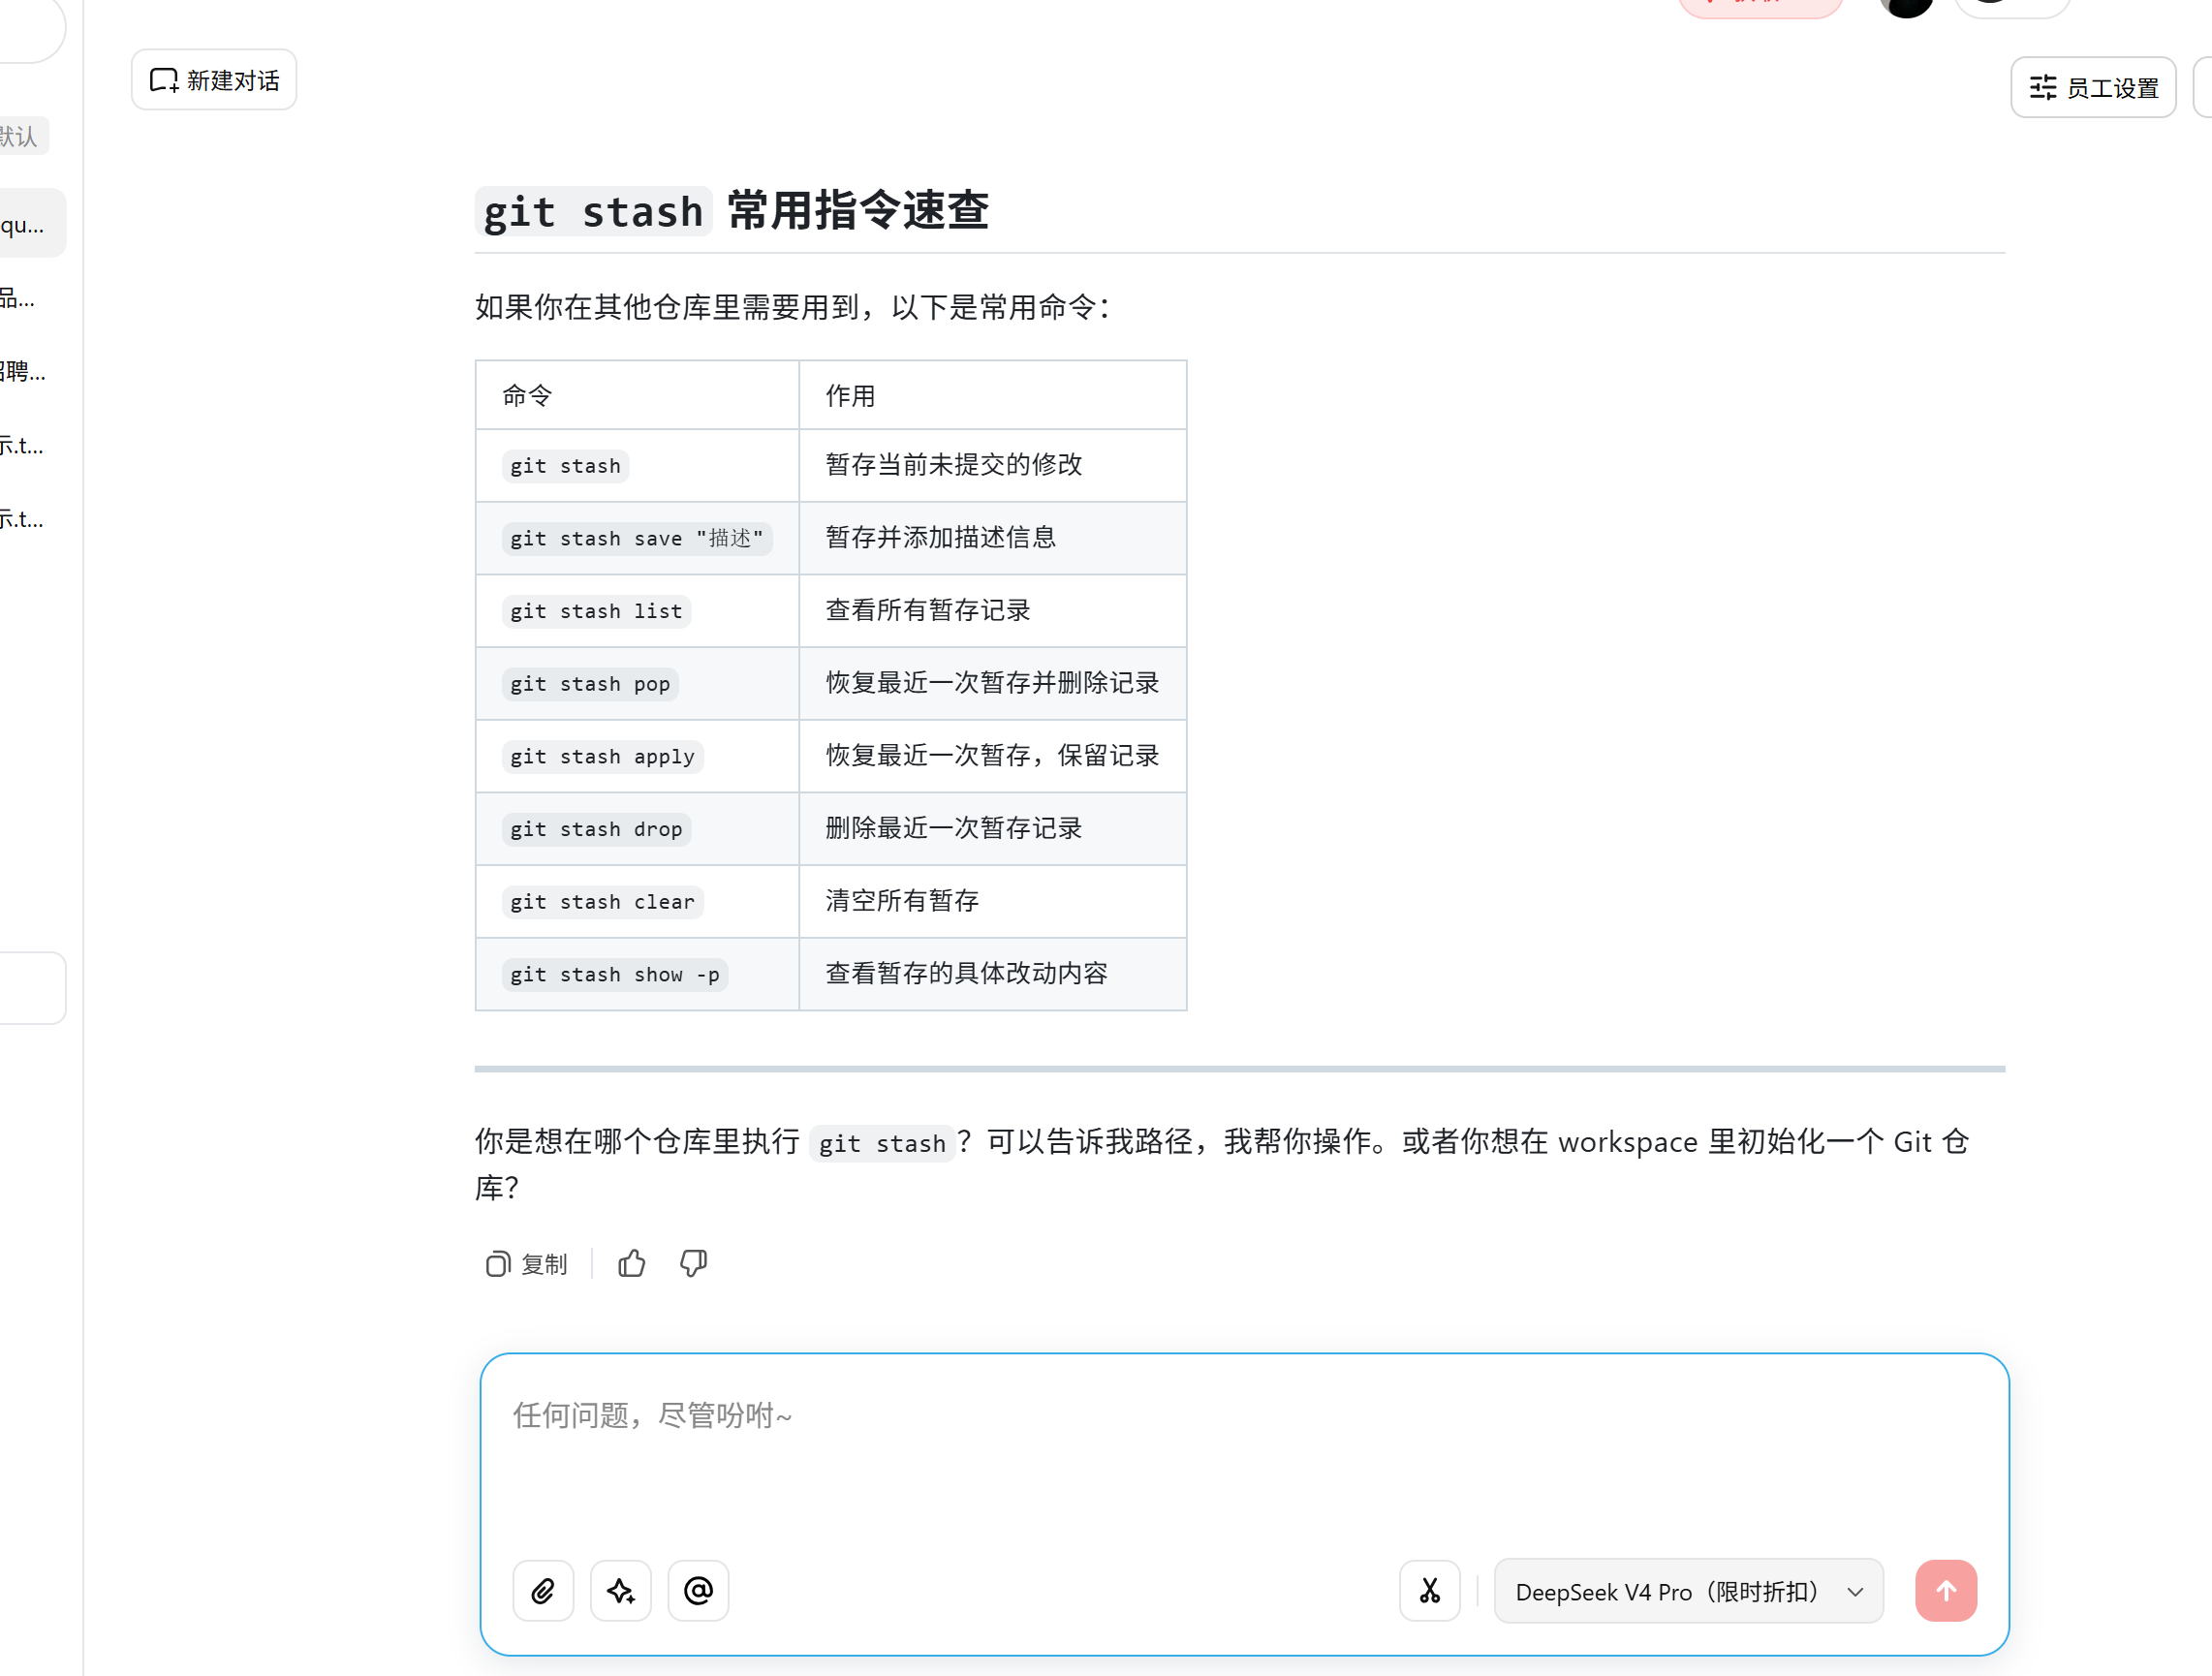
Task: Click the thumbs down icon
Action: pos(694,1264)
